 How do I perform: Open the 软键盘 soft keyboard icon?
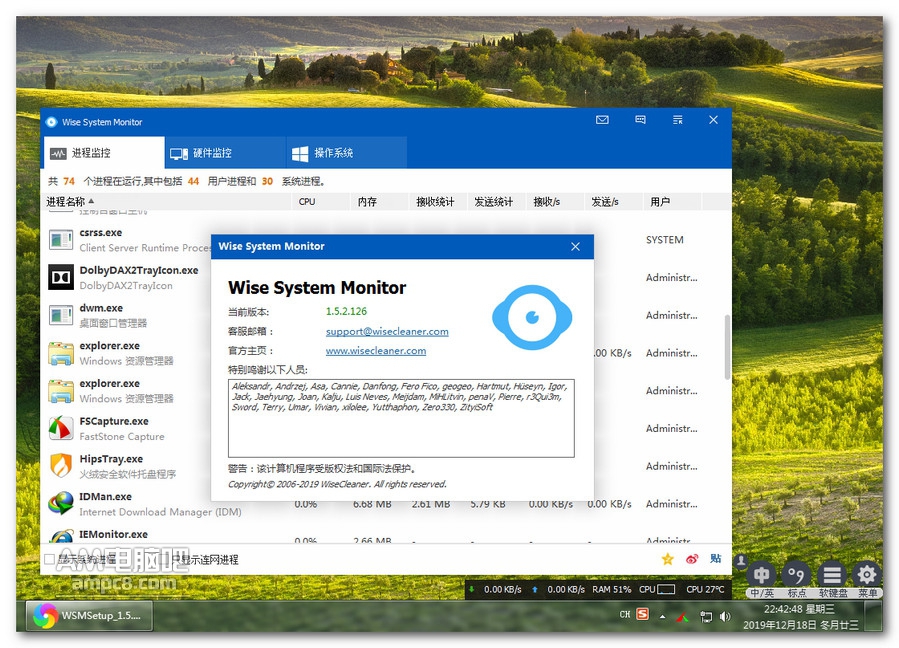(832, 575)
